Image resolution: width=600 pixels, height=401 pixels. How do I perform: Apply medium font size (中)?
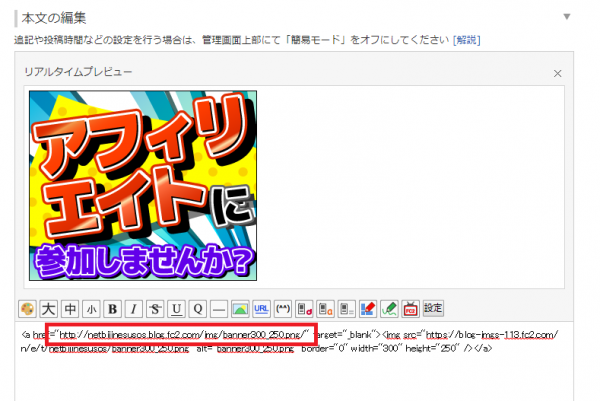70,307
